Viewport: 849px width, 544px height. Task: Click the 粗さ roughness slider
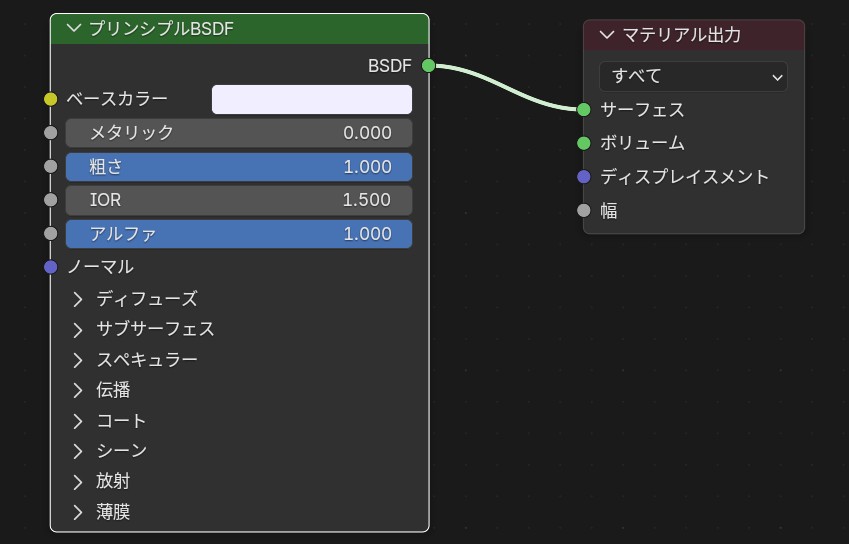tap(239, 167)
